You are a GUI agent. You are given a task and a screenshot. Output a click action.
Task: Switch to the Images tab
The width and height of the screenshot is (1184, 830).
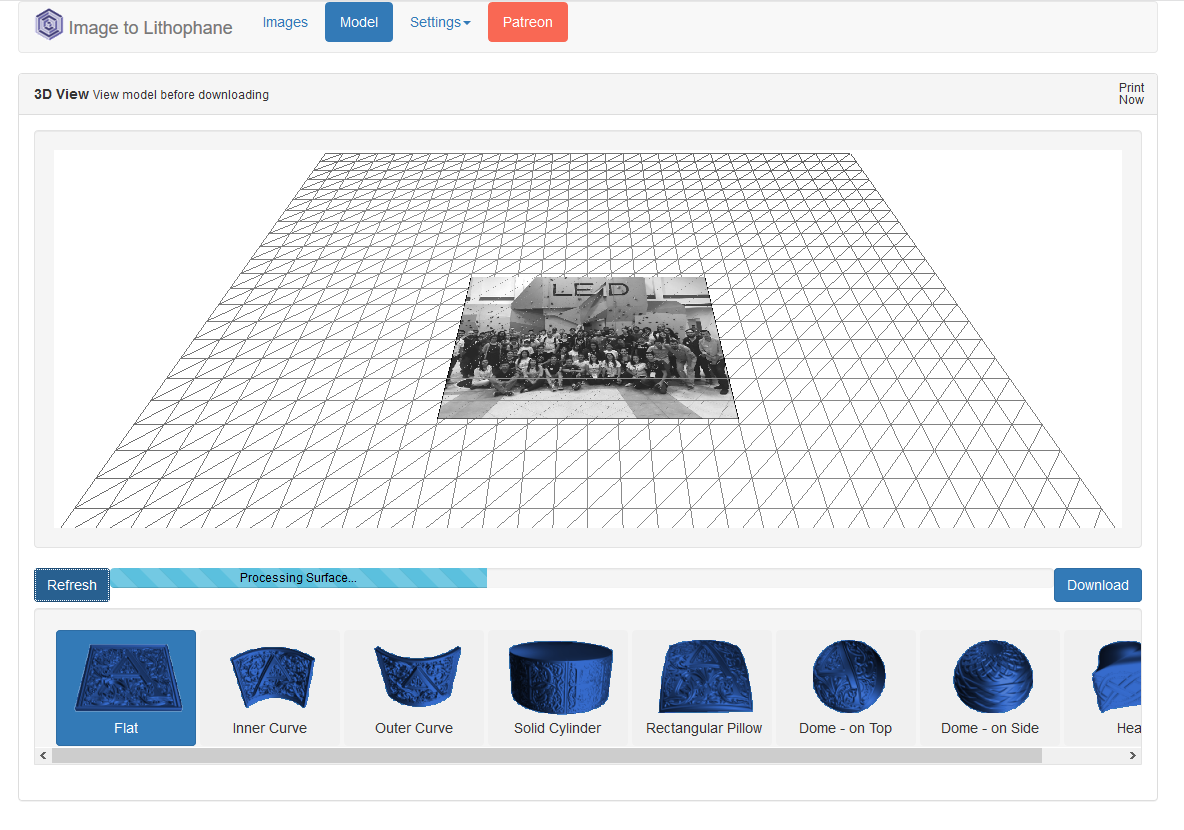[x=285, y=22]
